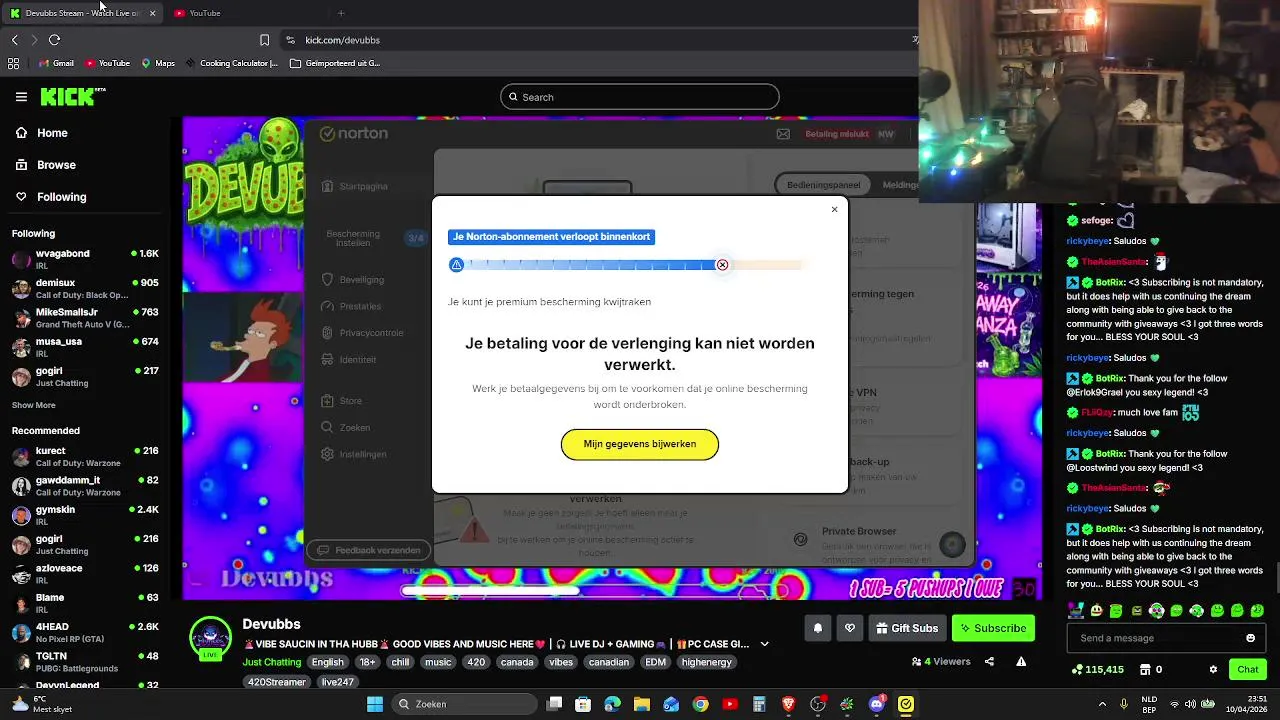Open Instellingen in Norton sidebar

353,454
